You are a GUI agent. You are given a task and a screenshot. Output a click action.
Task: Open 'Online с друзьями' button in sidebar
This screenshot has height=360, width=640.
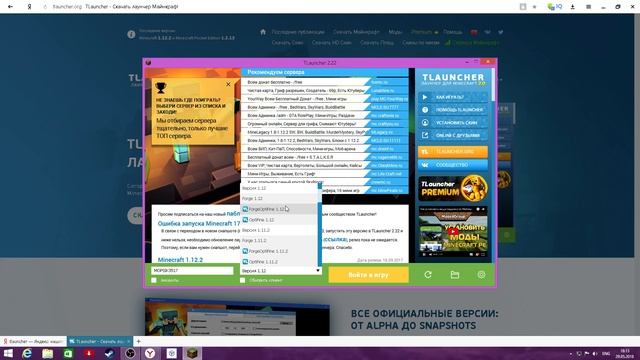pyautogui.click(x=453, y=135)
